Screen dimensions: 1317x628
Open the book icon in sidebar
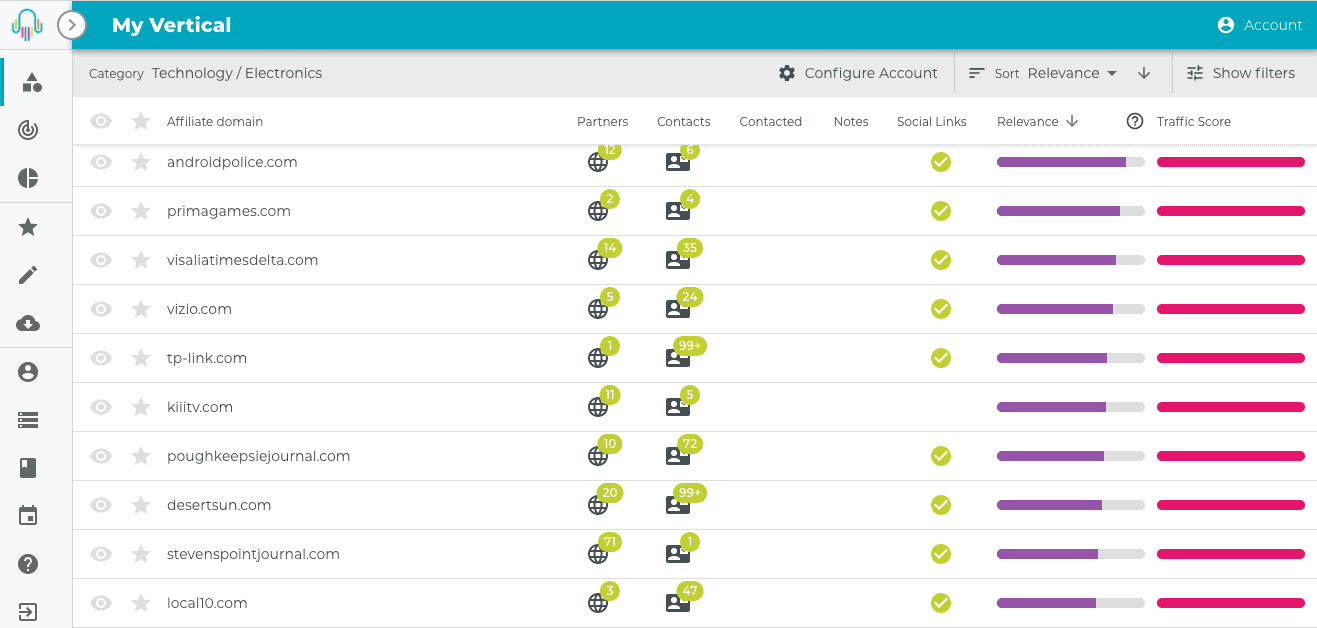[29, 468]
